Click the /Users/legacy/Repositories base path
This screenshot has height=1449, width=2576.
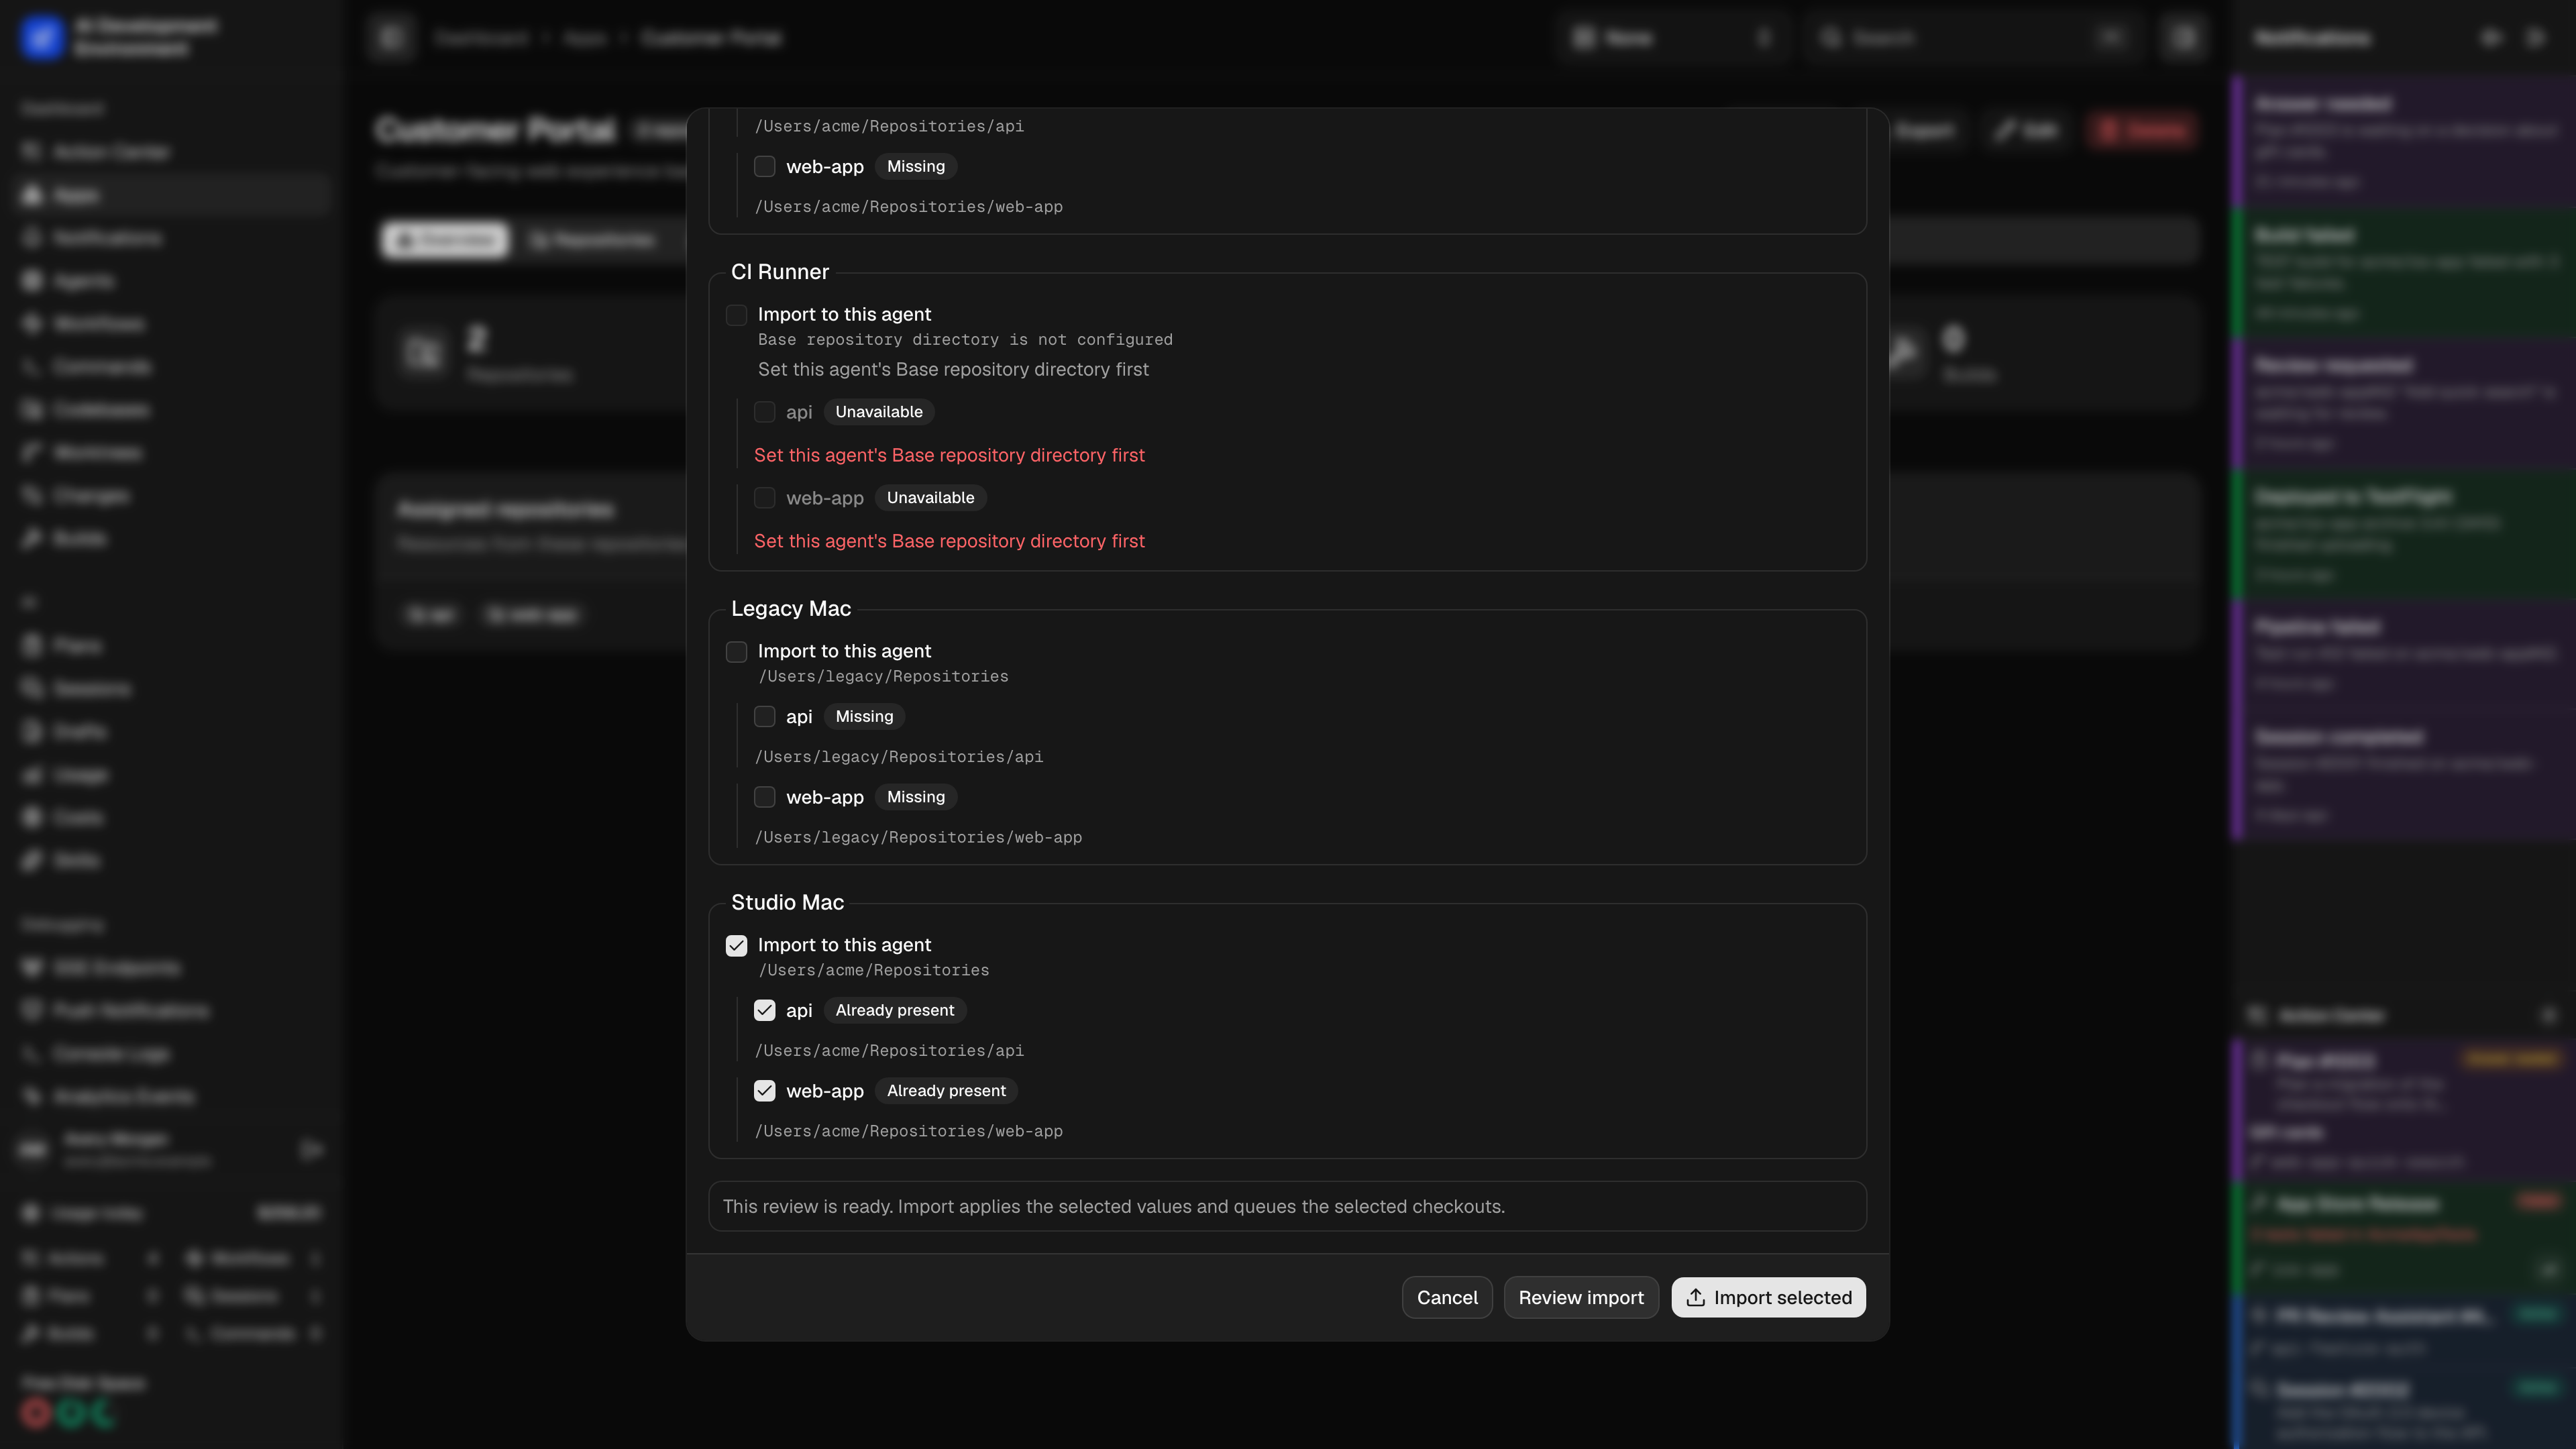tap(883, 677)
